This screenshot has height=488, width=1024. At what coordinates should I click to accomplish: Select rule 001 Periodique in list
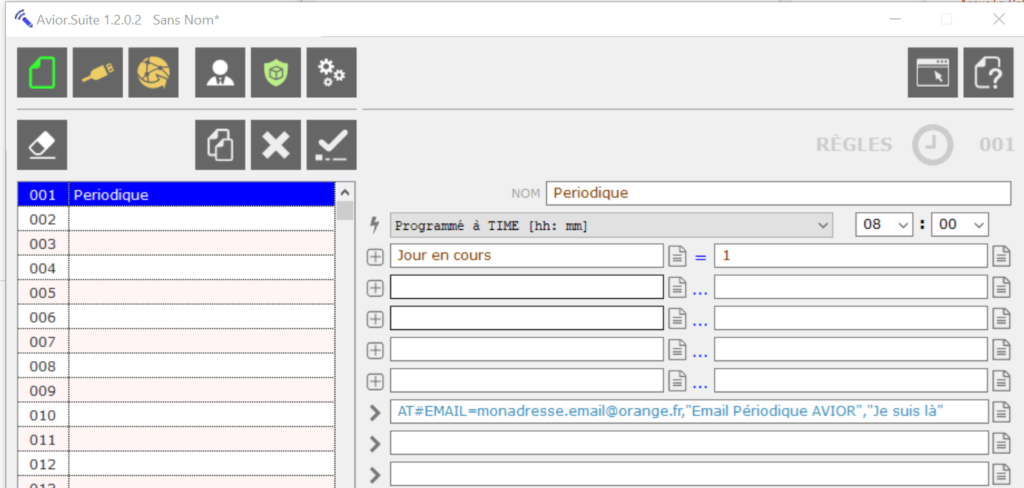click(175, 195)
